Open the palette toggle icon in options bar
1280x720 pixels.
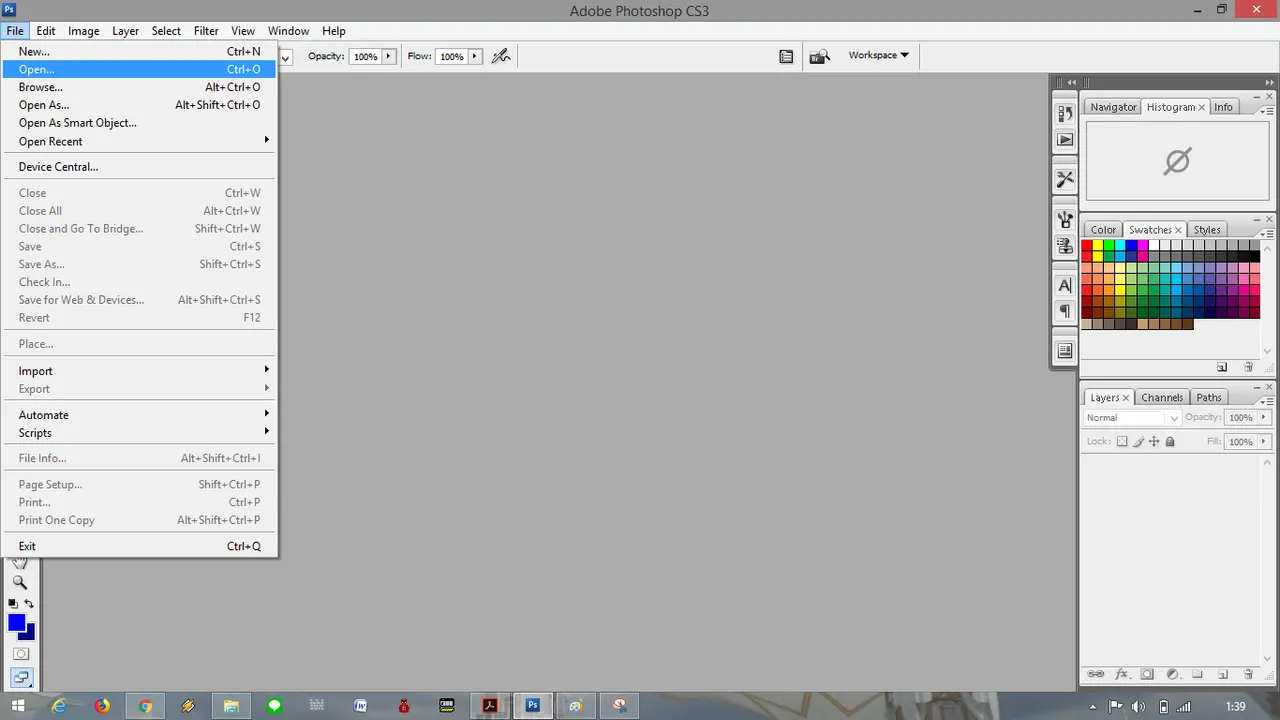point(786,56)
